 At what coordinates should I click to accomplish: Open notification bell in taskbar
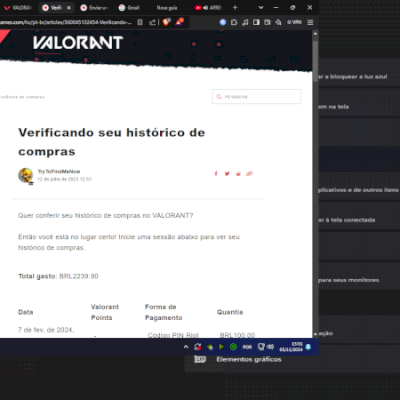(308, 347)
